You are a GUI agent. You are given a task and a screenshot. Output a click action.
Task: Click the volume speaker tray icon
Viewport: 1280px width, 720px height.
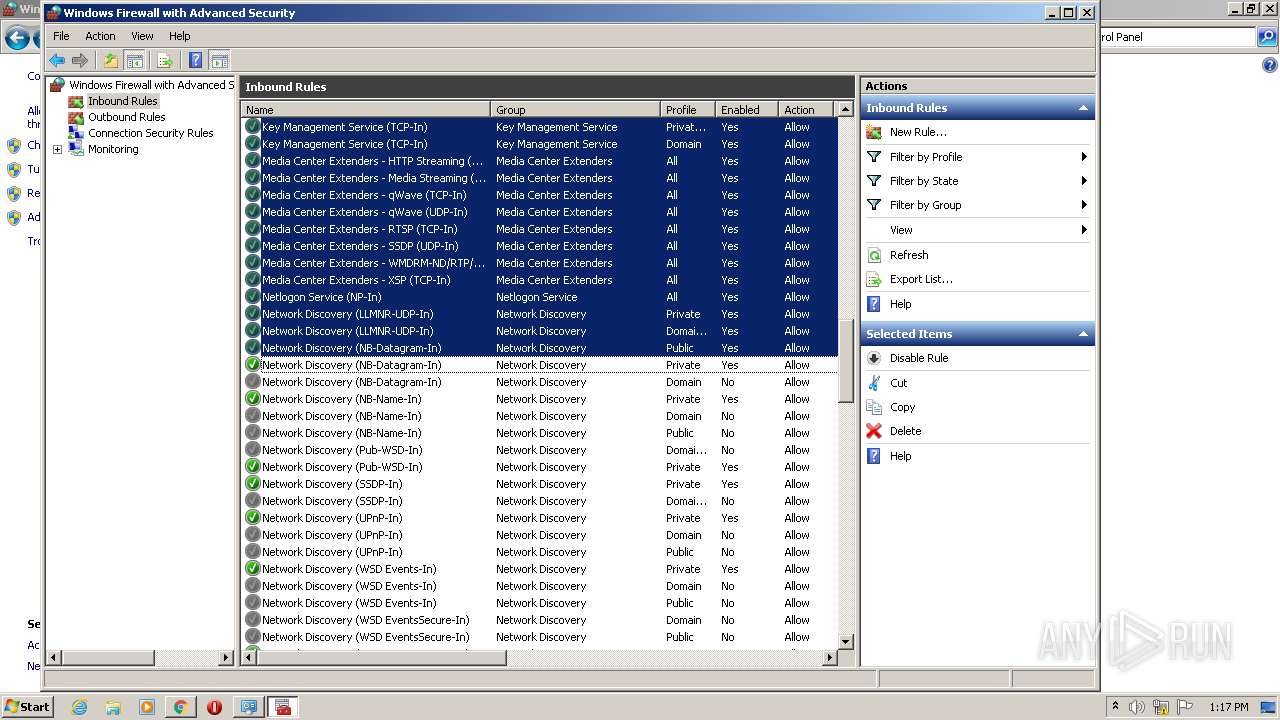click(x=1136, y=707)
